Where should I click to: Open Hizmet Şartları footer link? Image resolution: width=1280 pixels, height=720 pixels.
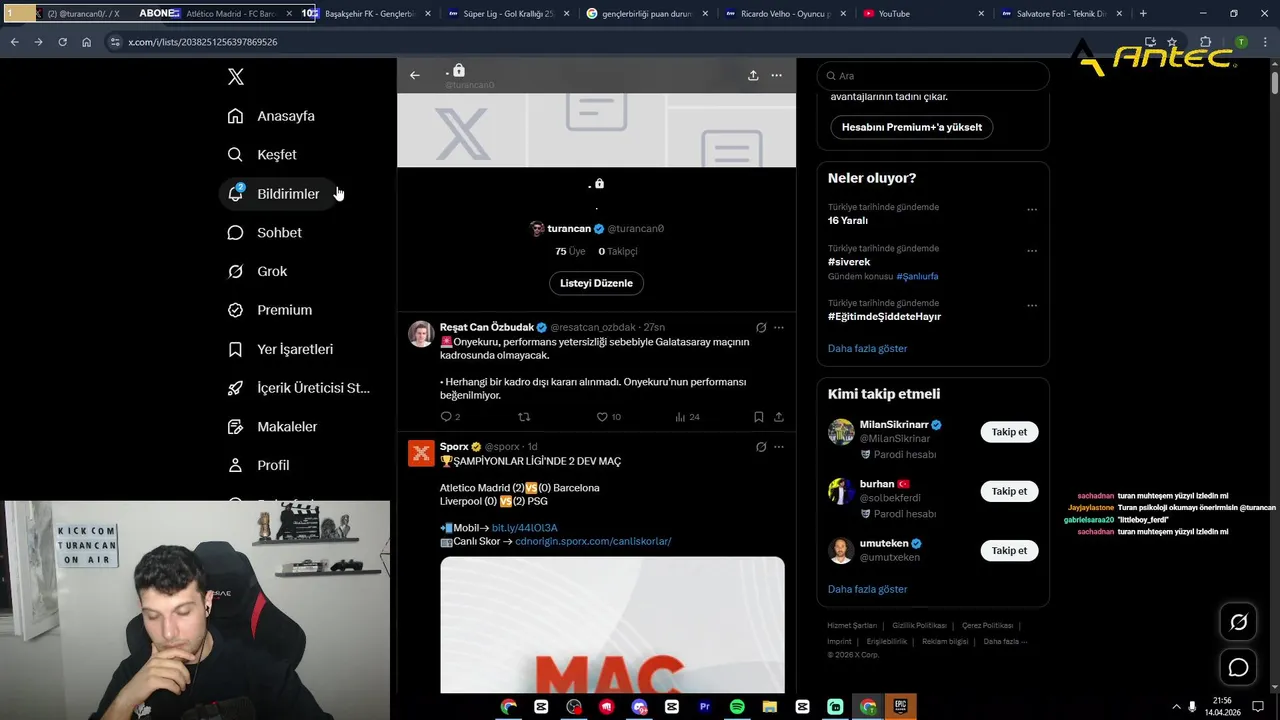(852, 626)
